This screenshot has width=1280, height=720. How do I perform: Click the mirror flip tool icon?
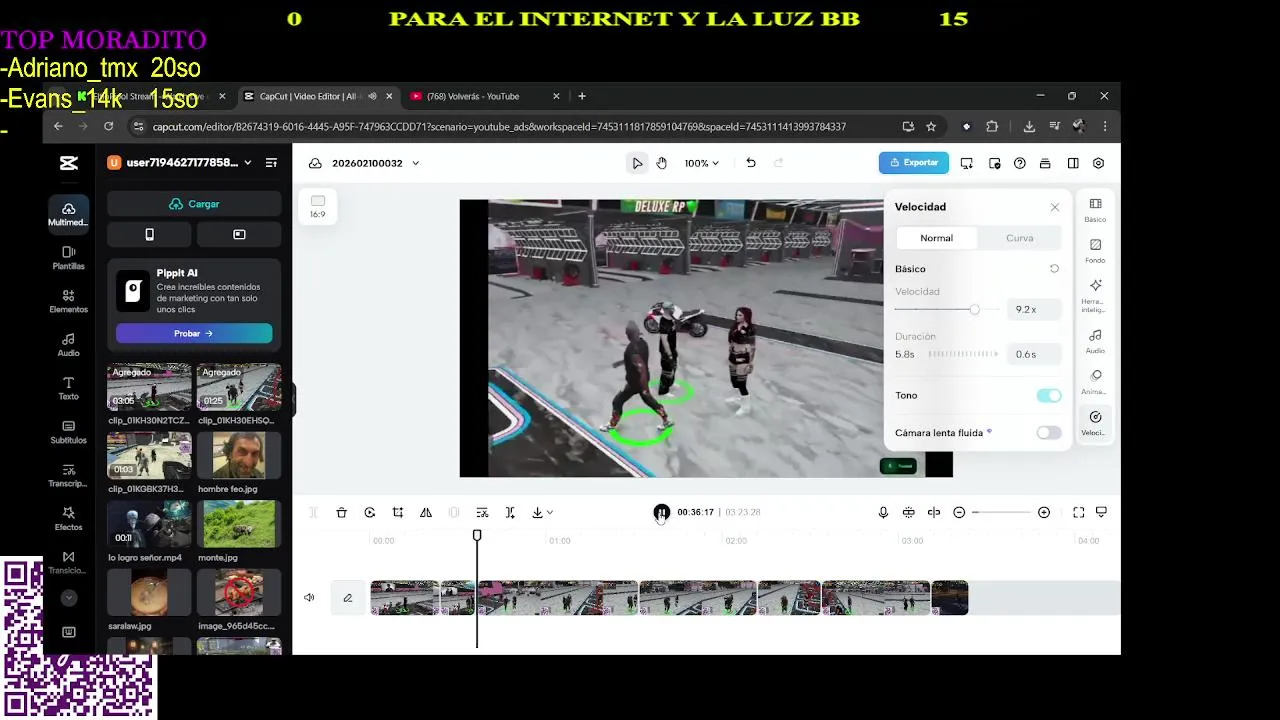(x=426, y=512)
